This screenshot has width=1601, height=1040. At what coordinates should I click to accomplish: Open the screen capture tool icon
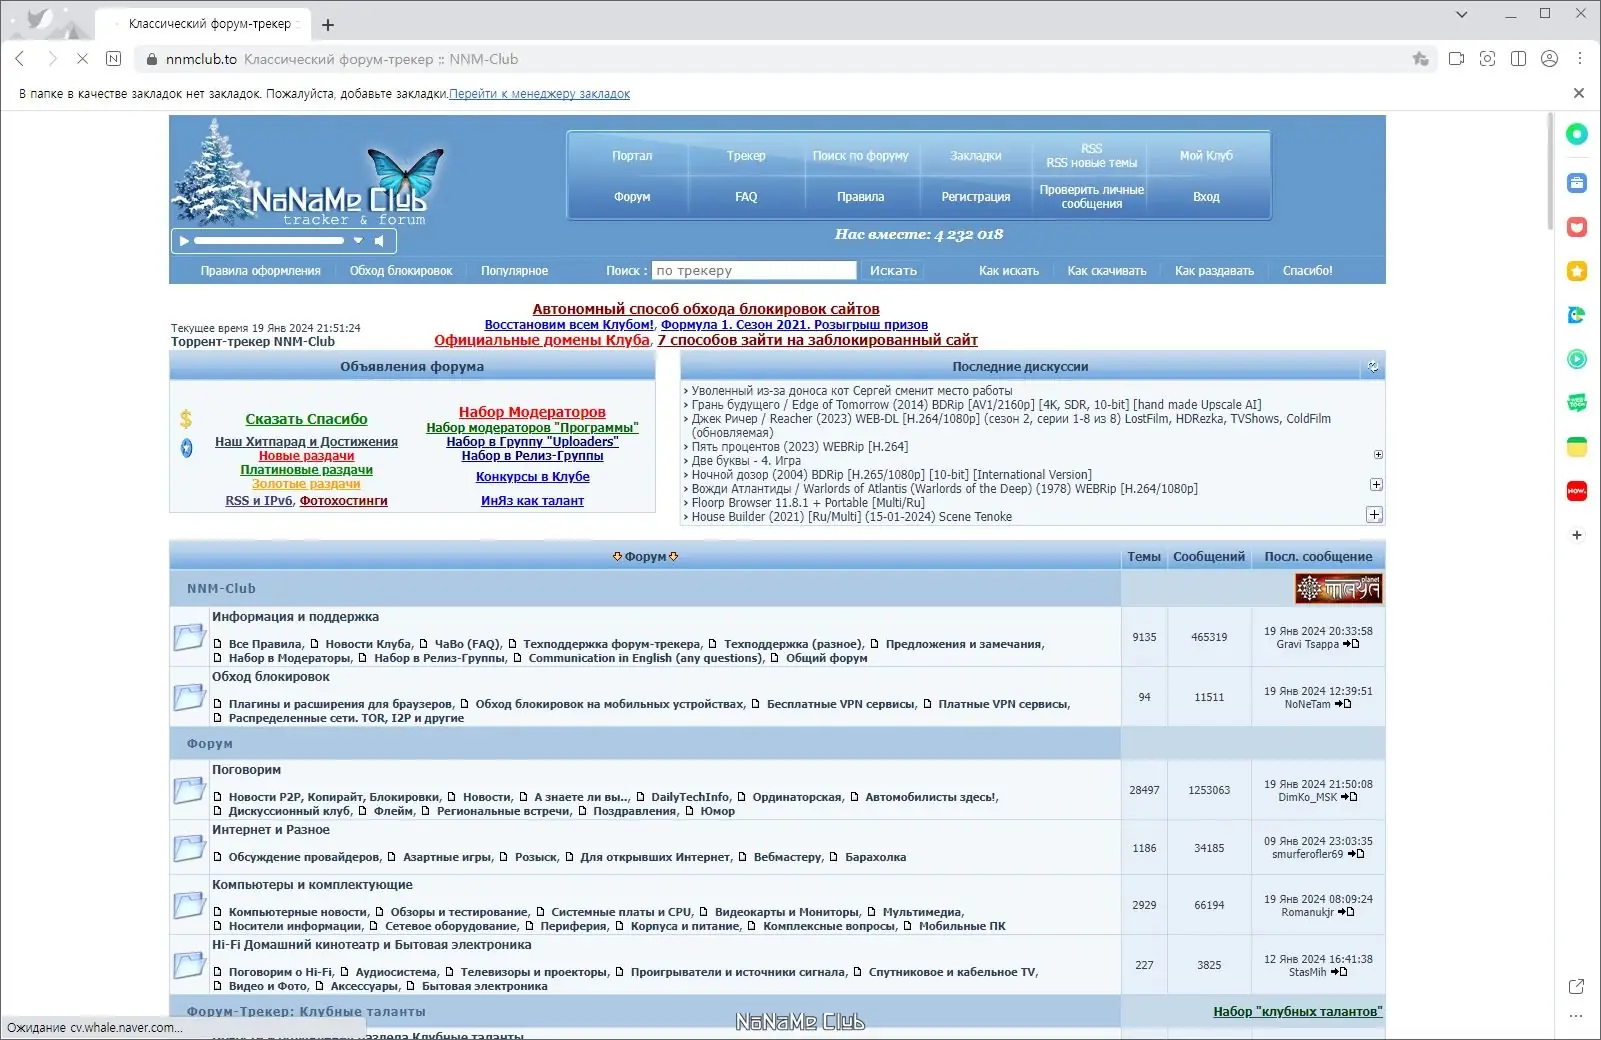[x=1487, y=59]
